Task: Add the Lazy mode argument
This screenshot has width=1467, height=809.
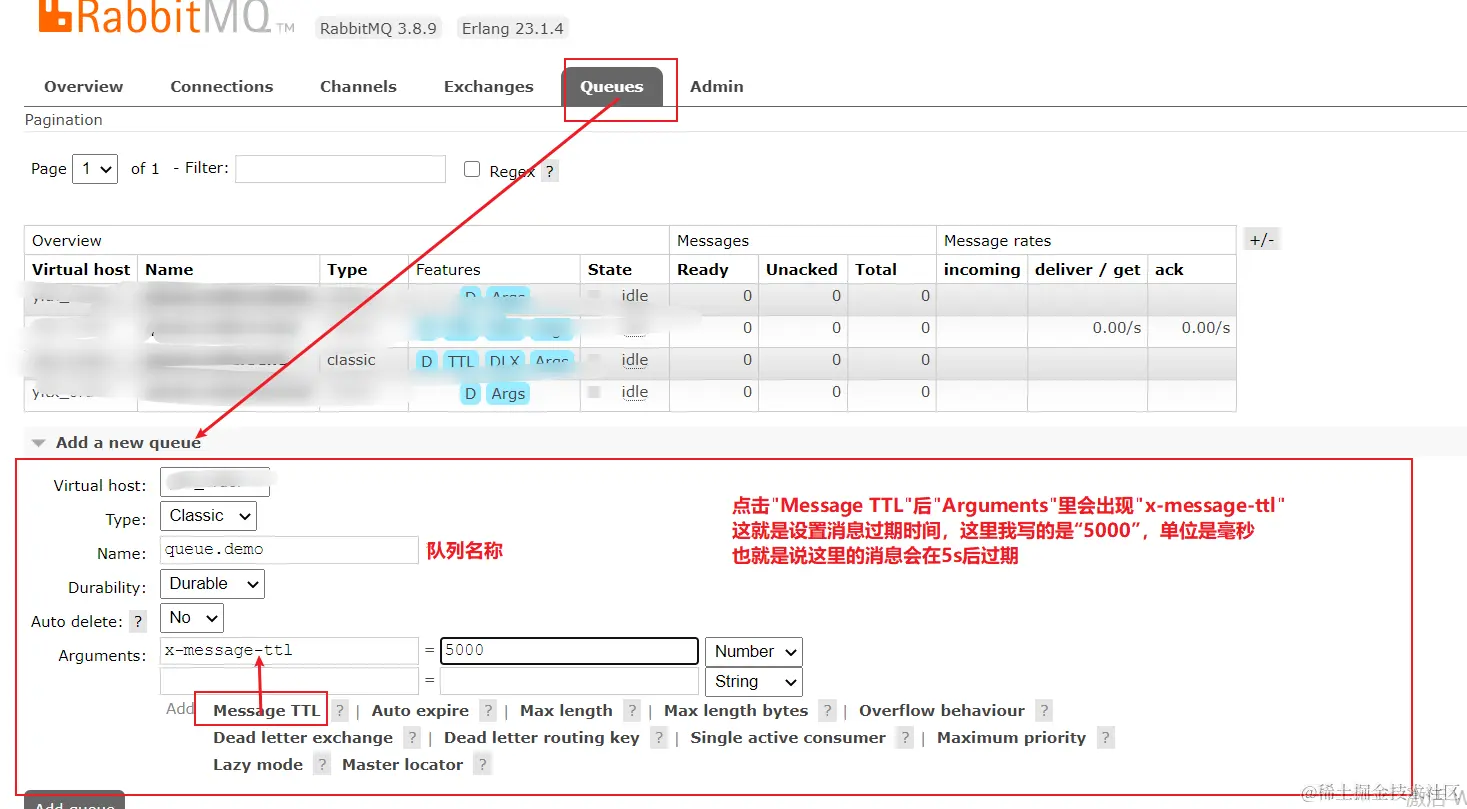Action: point(258,764)
